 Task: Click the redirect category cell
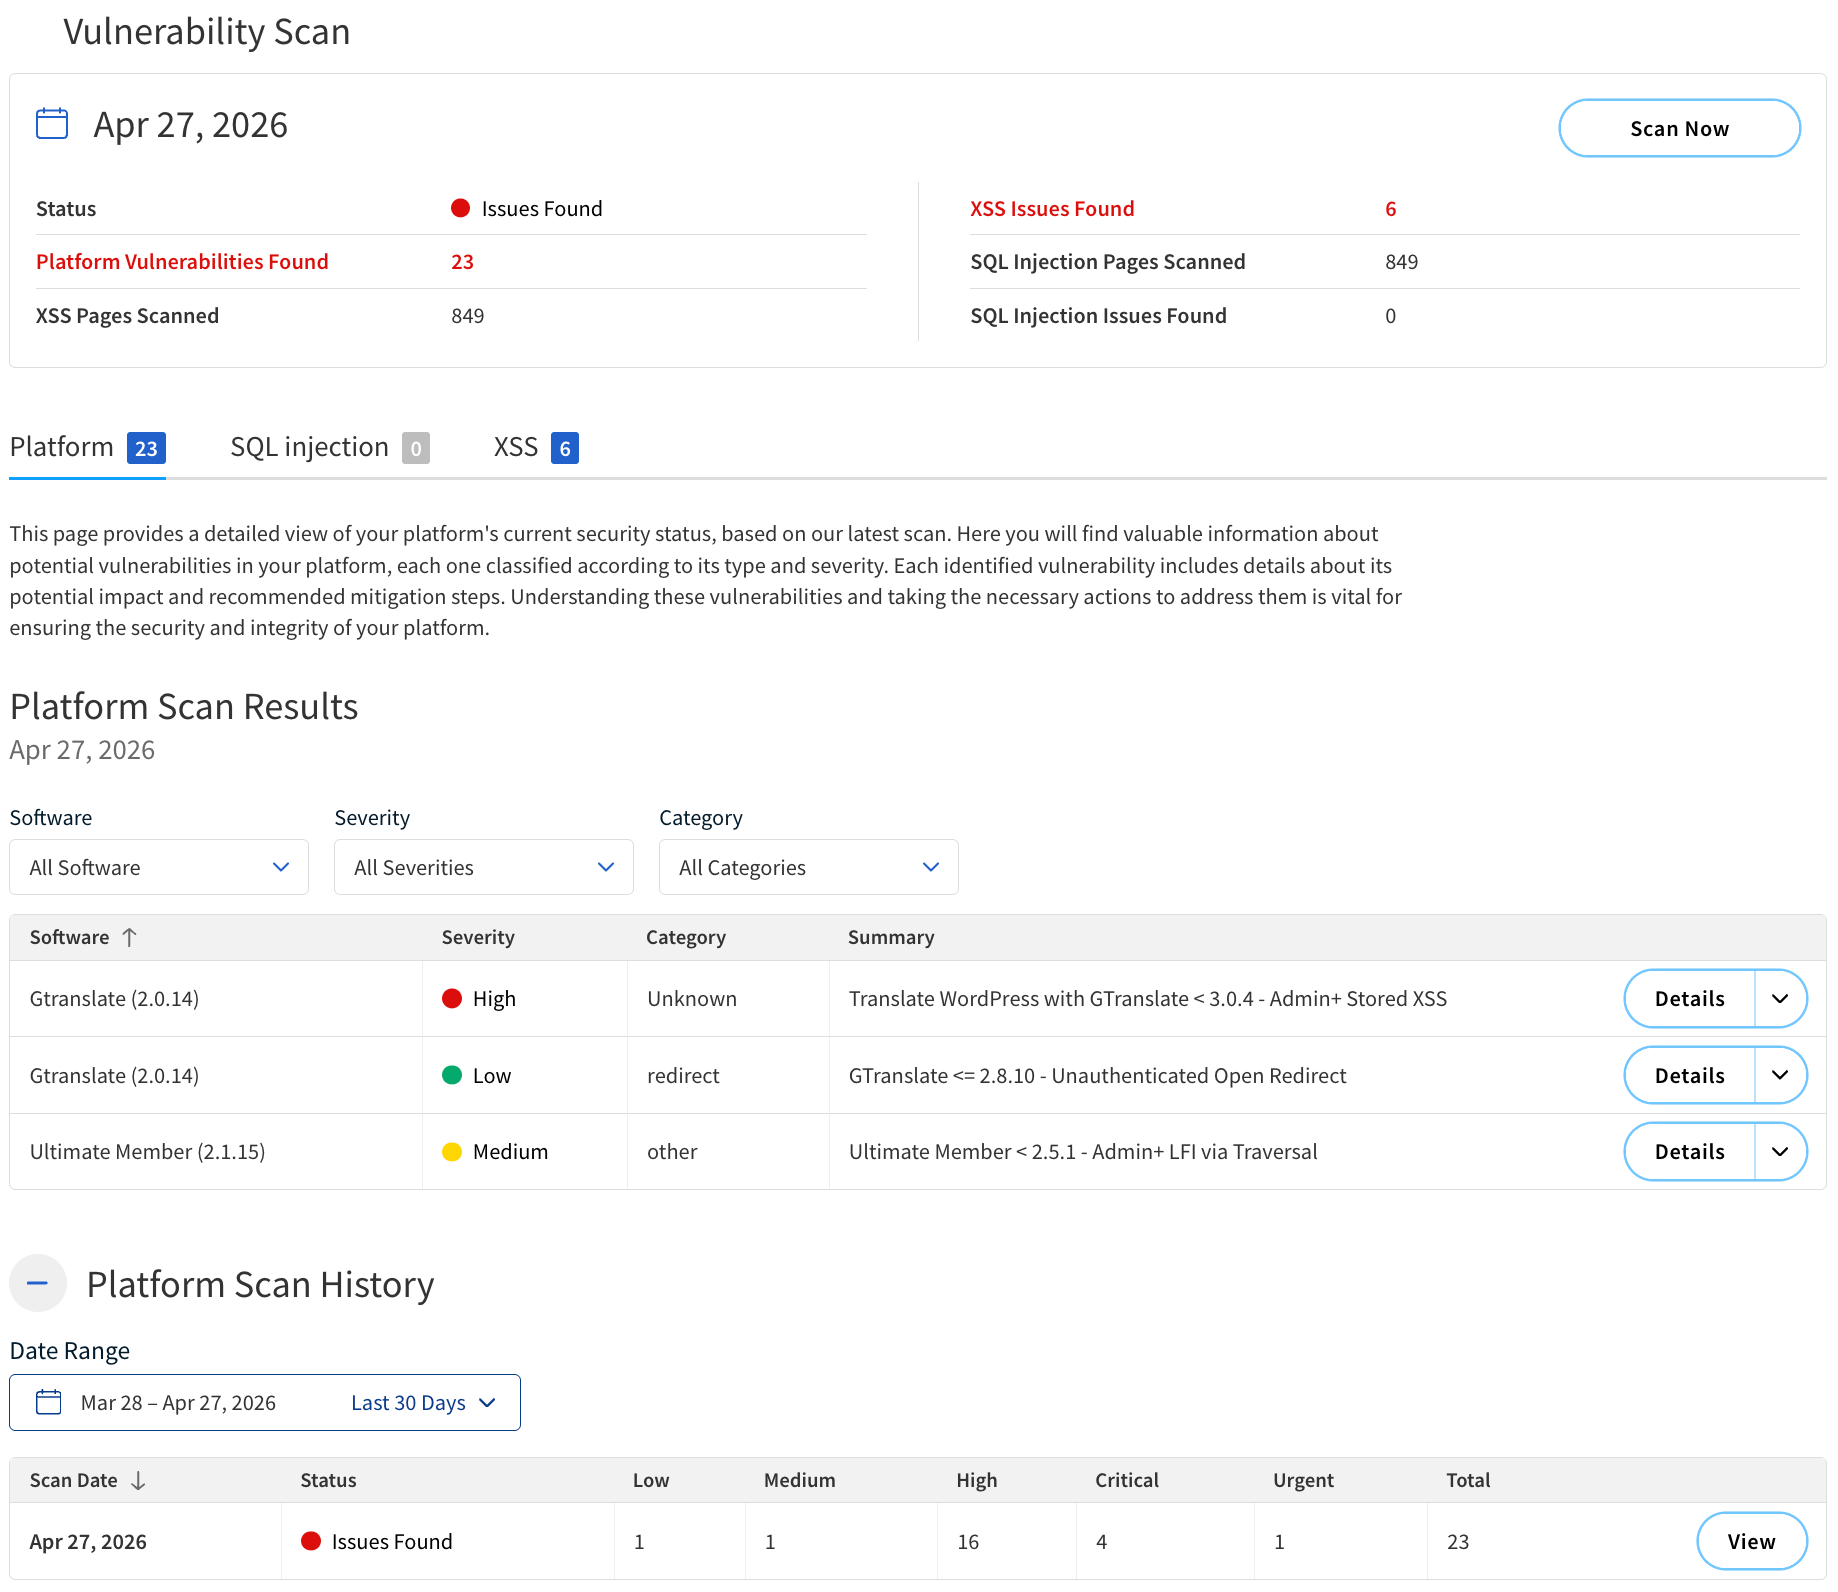683,1075
